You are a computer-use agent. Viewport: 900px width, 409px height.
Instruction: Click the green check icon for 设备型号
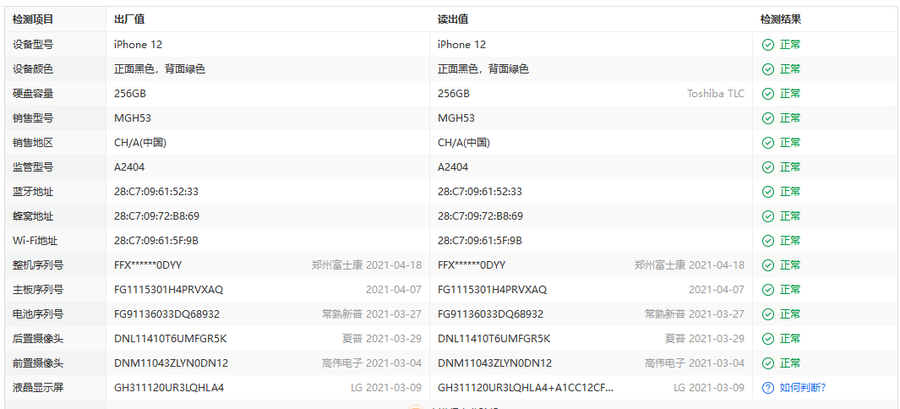tap(768, 45)
